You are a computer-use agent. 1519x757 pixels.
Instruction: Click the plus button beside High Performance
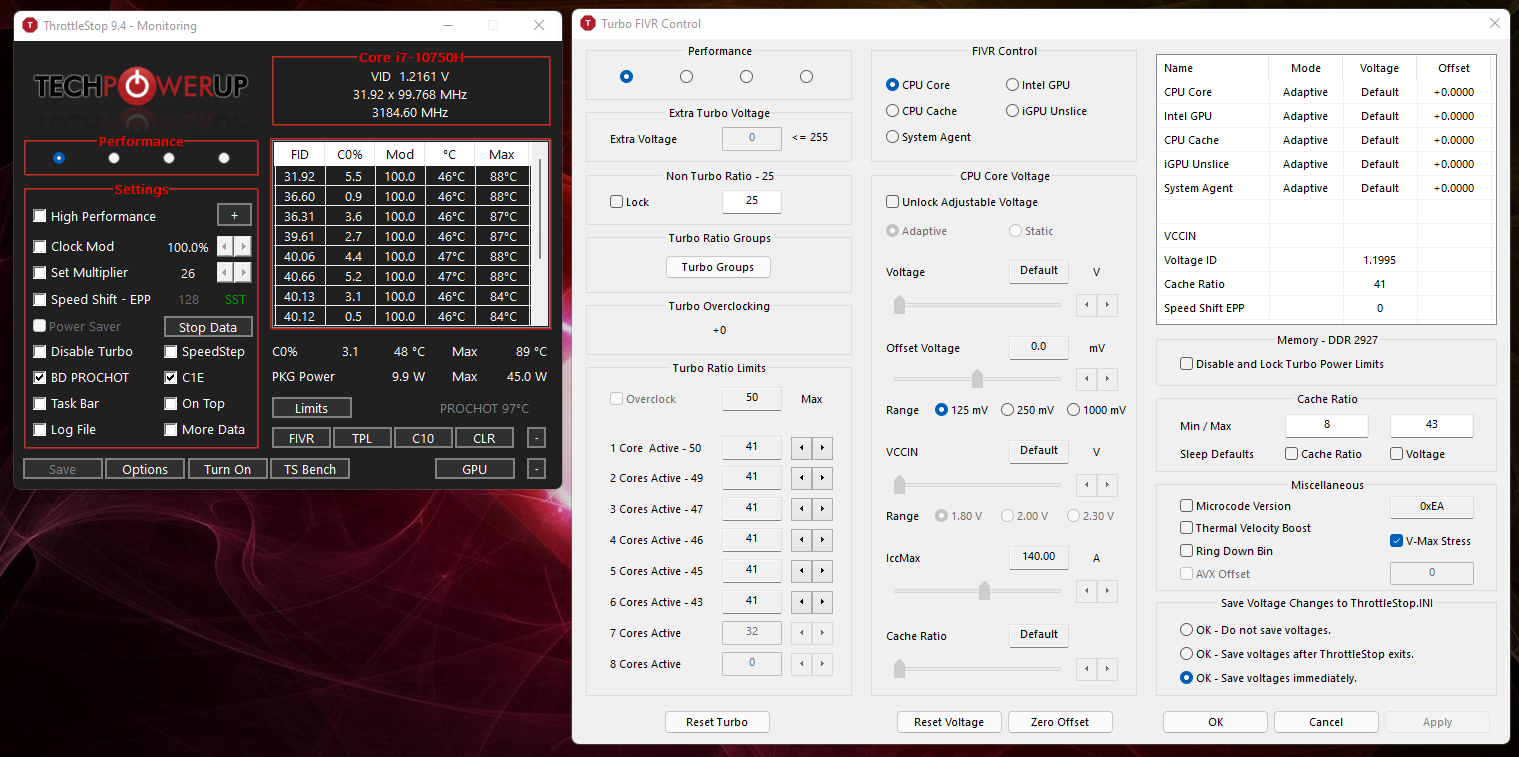(234, 216)
